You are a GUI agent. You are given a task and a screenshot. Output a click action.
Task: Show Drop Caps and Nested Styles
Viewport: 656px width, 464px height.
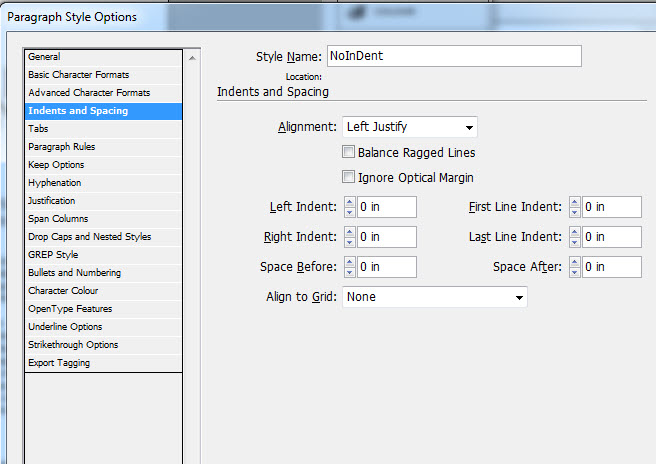click(x=89, y=237)
